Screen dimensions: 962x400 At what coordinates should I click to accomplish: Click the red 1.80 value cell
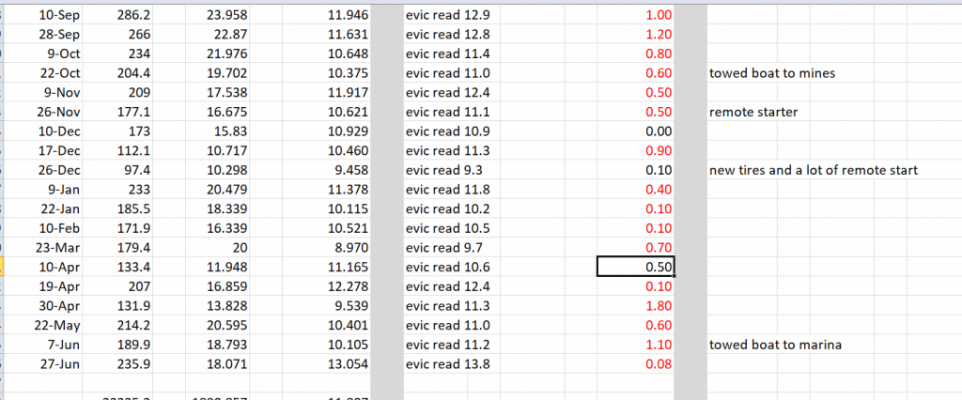(636, 306)
